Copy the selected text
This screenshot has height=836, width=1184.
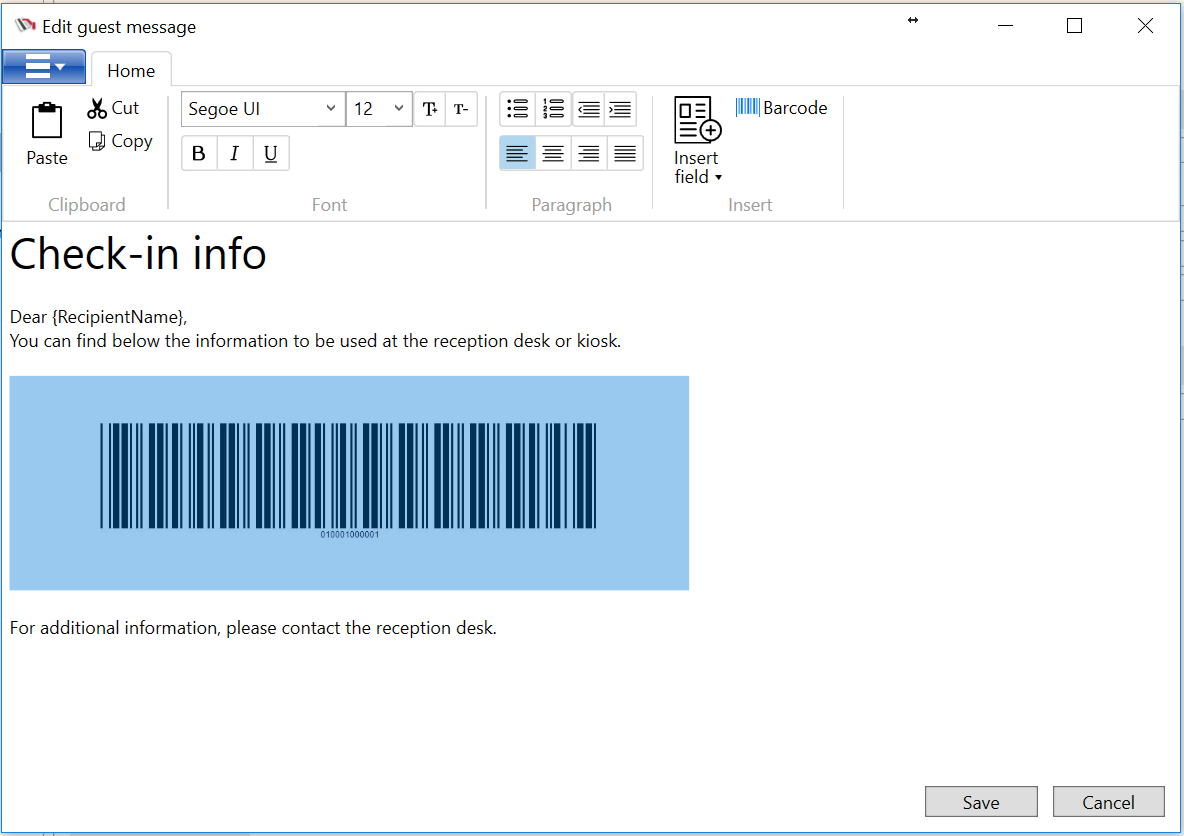(x=120, y=141)
